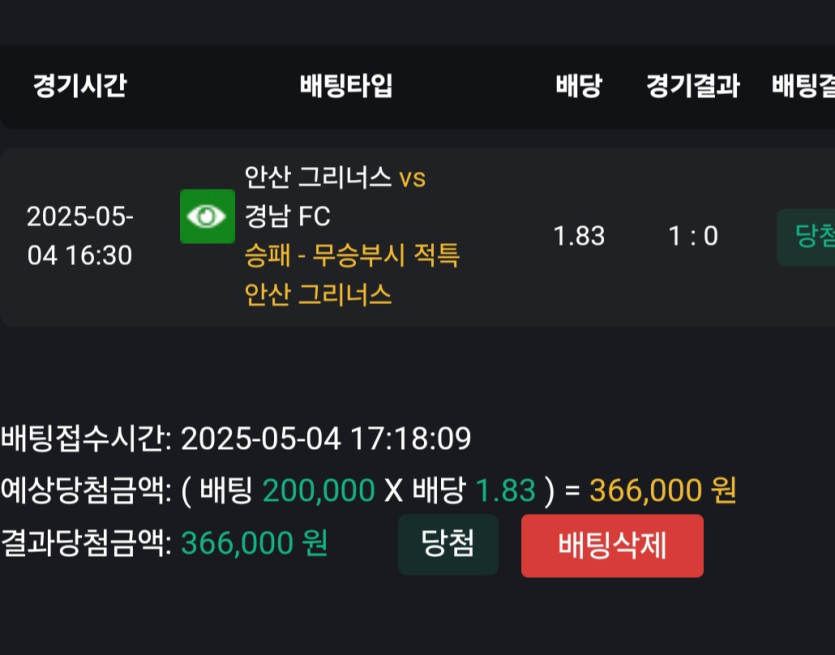Click the red 배팅삭제 button
The width and height of the screenshot is (835, 655).
click(612, 545)
